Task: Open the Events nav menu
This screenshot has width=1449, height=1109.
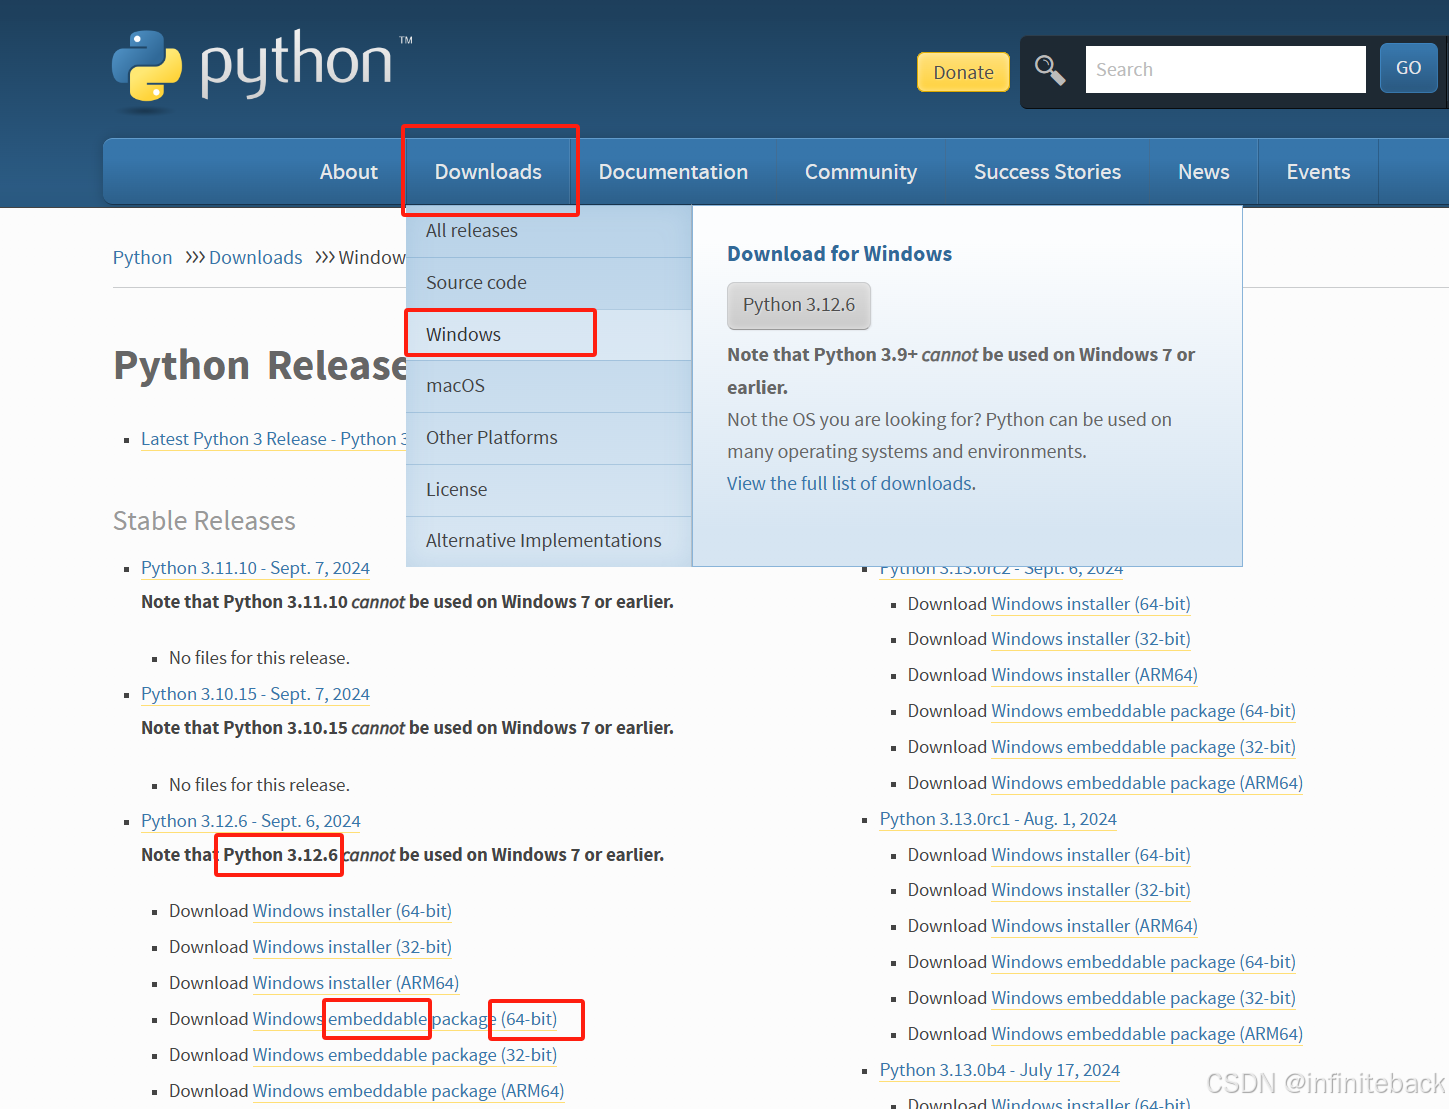Action: pyautogui.click(x=1318, y=172)
